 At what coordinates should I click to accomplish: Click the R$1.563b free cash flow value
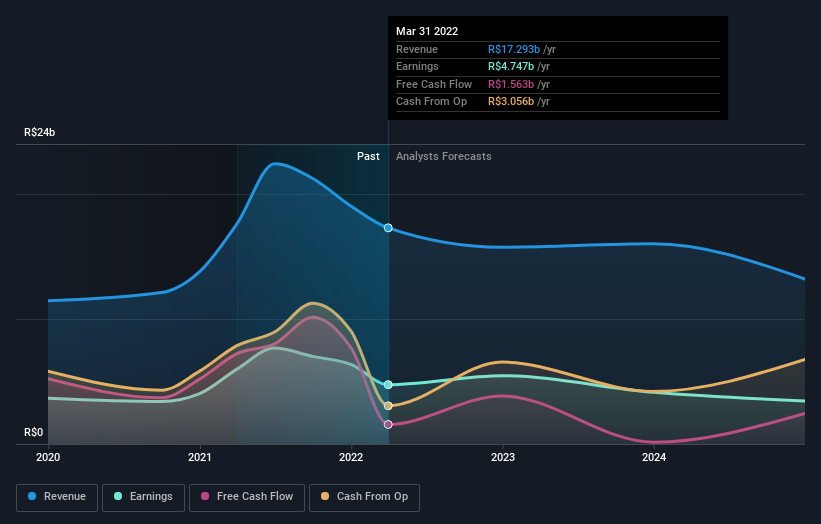point(511,84)
